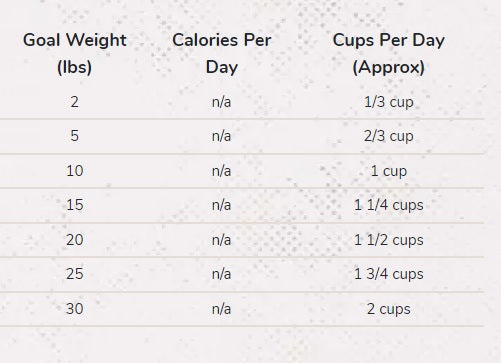Click the 1/3 cup value
501x363 pixels.
[x=389, y=102]
